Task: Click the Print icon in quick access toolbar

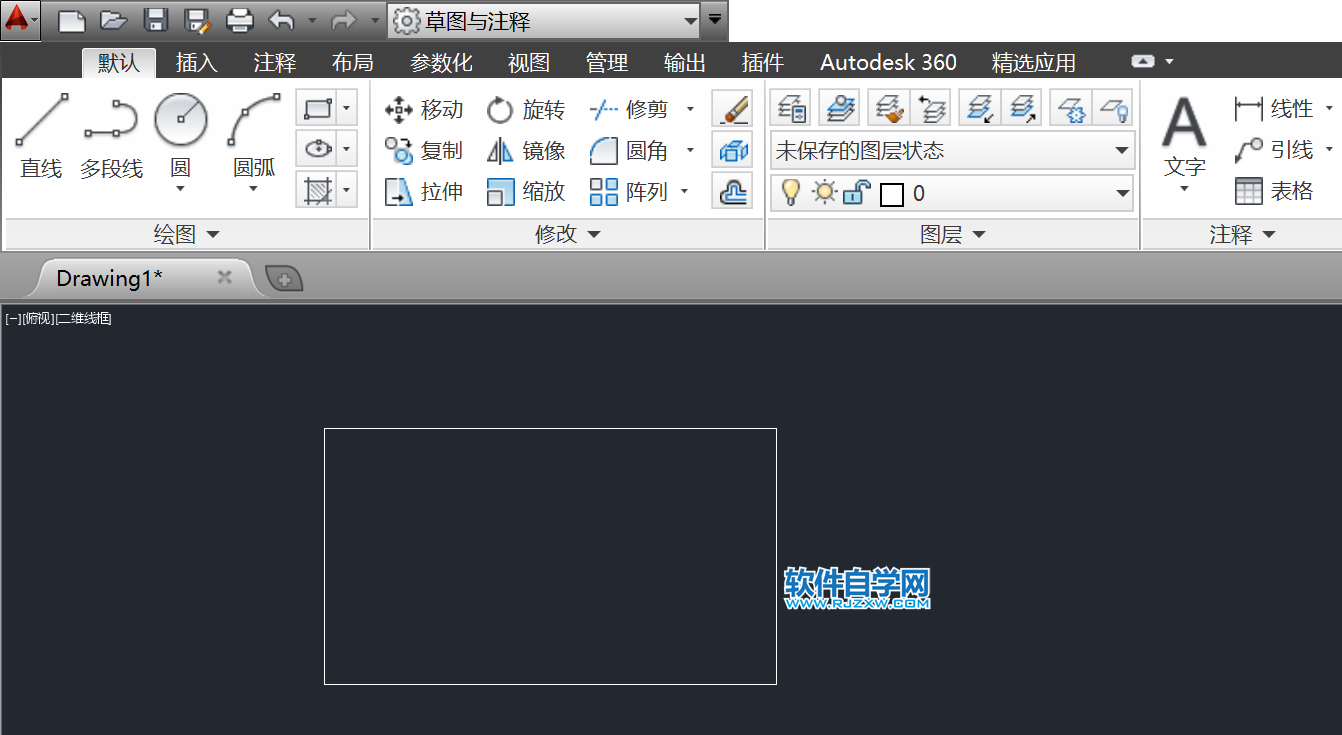Action: pos(240,20)
